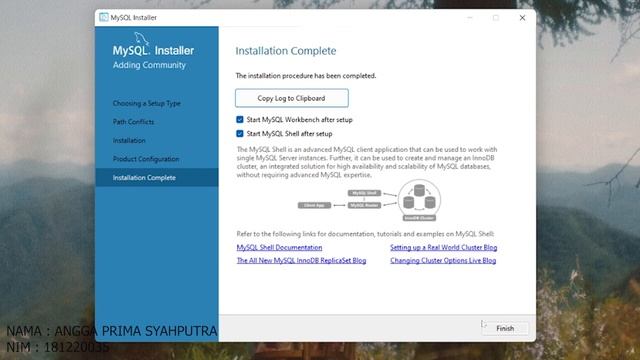Click the MySQL Installer title bar icon

(104, 17)
